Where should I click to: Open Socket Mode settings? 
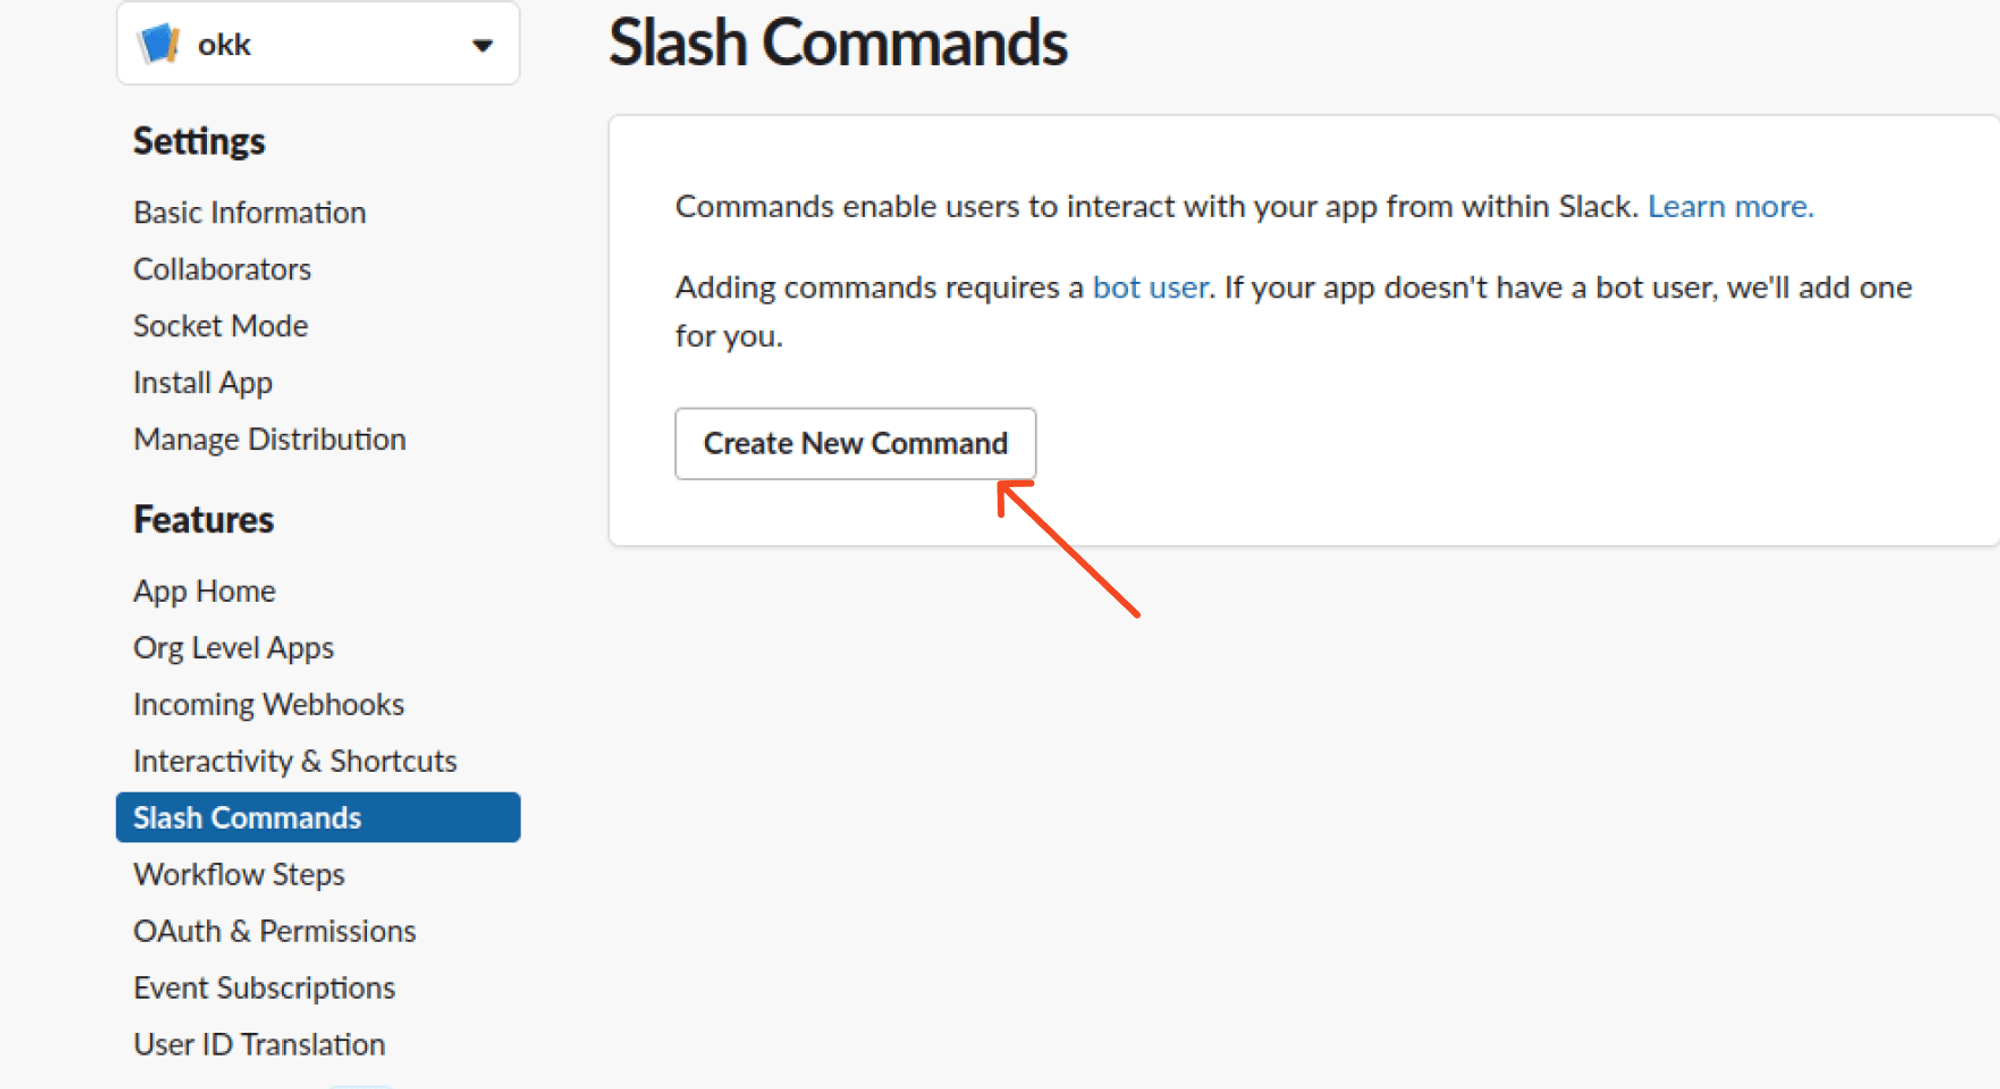(220, 325)
